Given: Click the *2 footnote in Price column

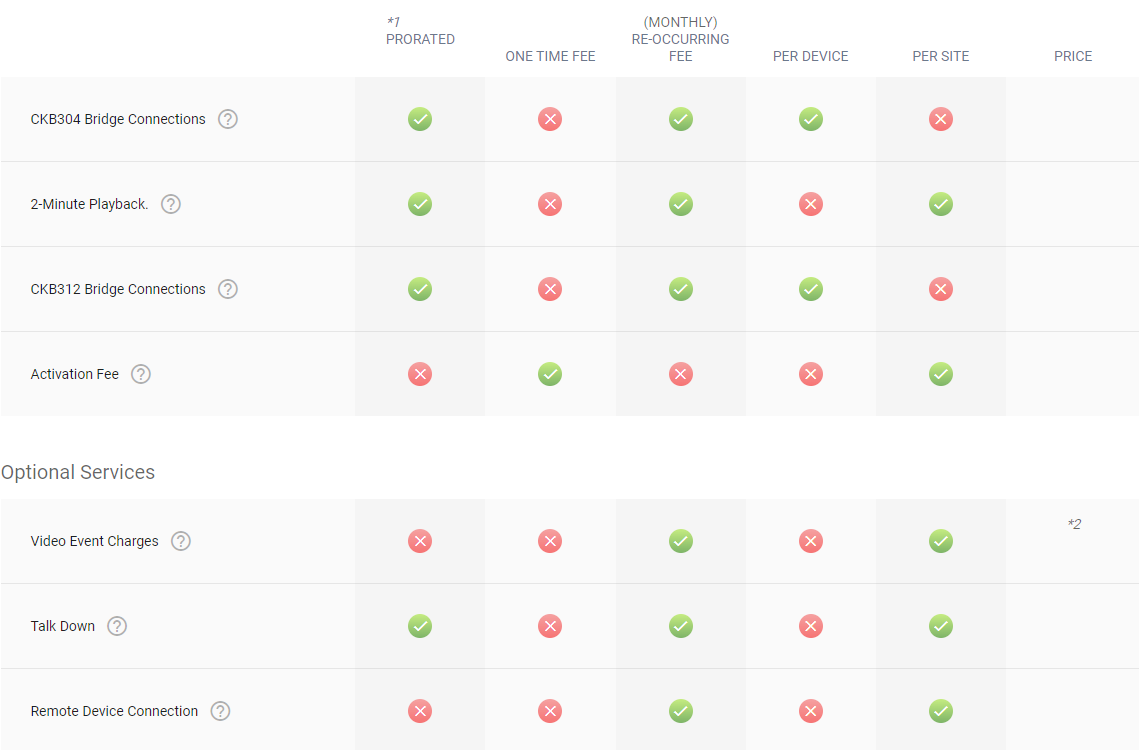Looking at the screenshot, I should coord(1074,524).
